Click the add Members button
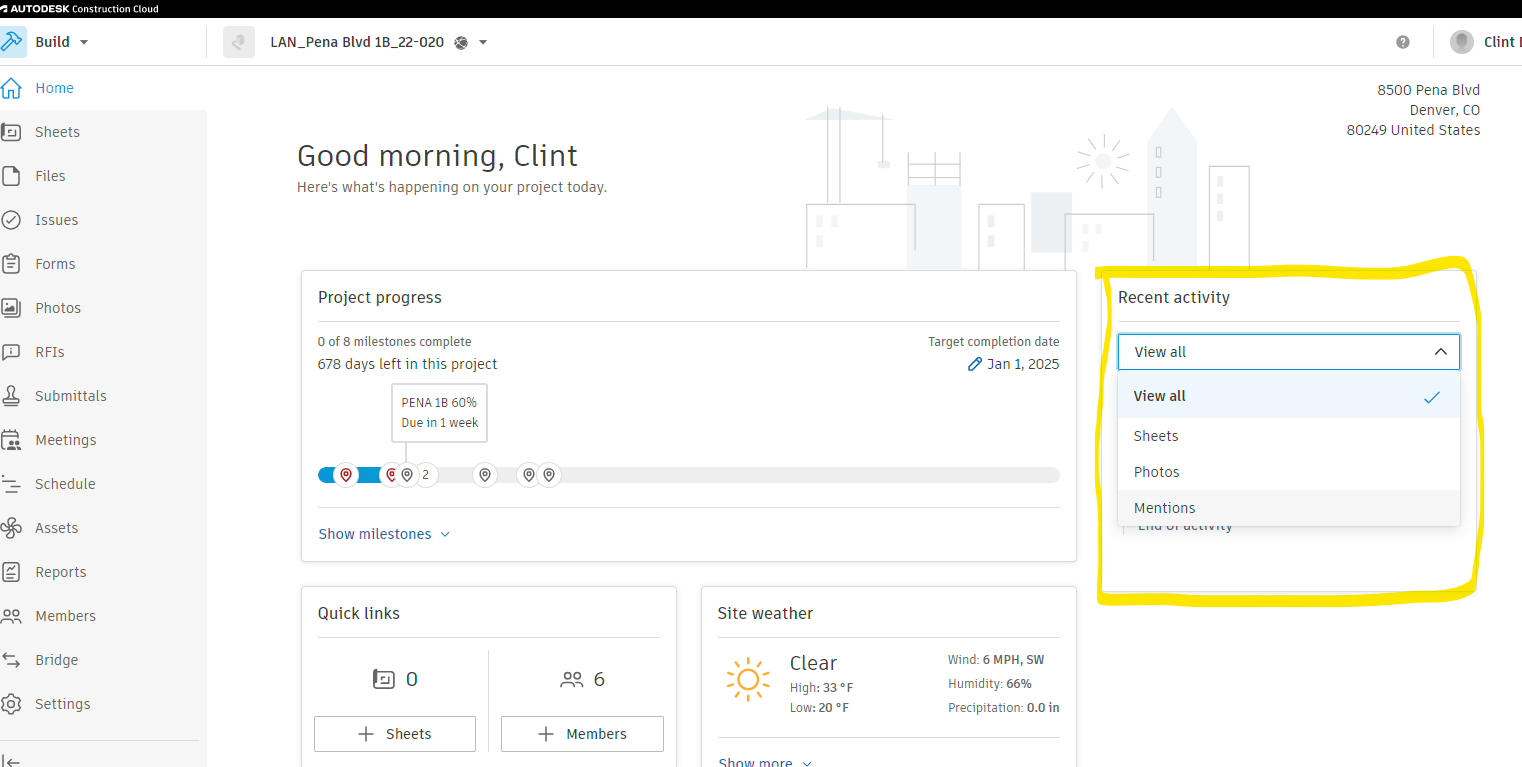This screenshot has height=767, width=1522. coord(582,734)
